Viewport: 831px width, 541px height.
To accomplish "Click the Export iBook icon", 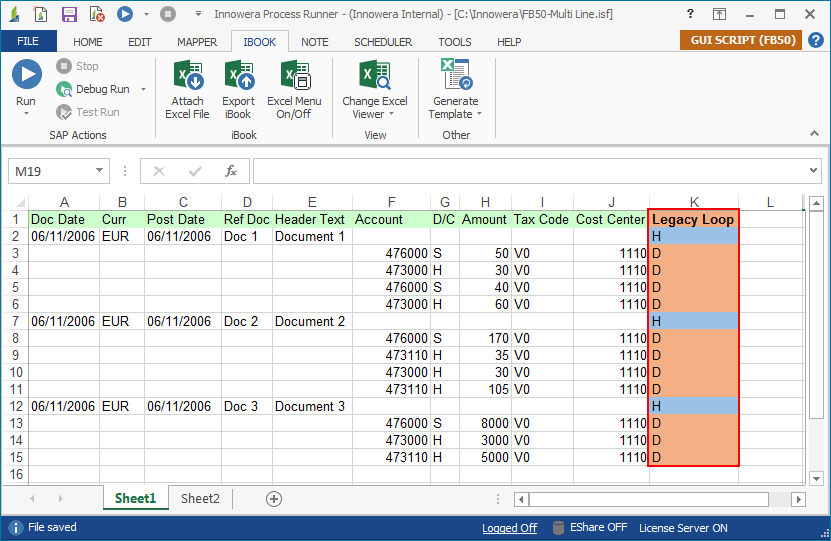I will pyautogui.click(x=238, y=77).
